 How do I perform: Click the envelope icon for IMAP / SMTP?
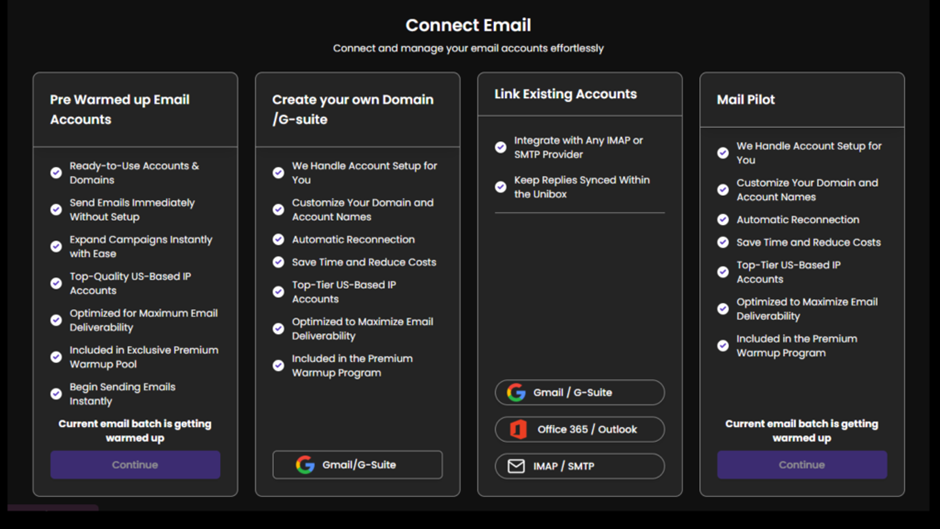(516, 466)
